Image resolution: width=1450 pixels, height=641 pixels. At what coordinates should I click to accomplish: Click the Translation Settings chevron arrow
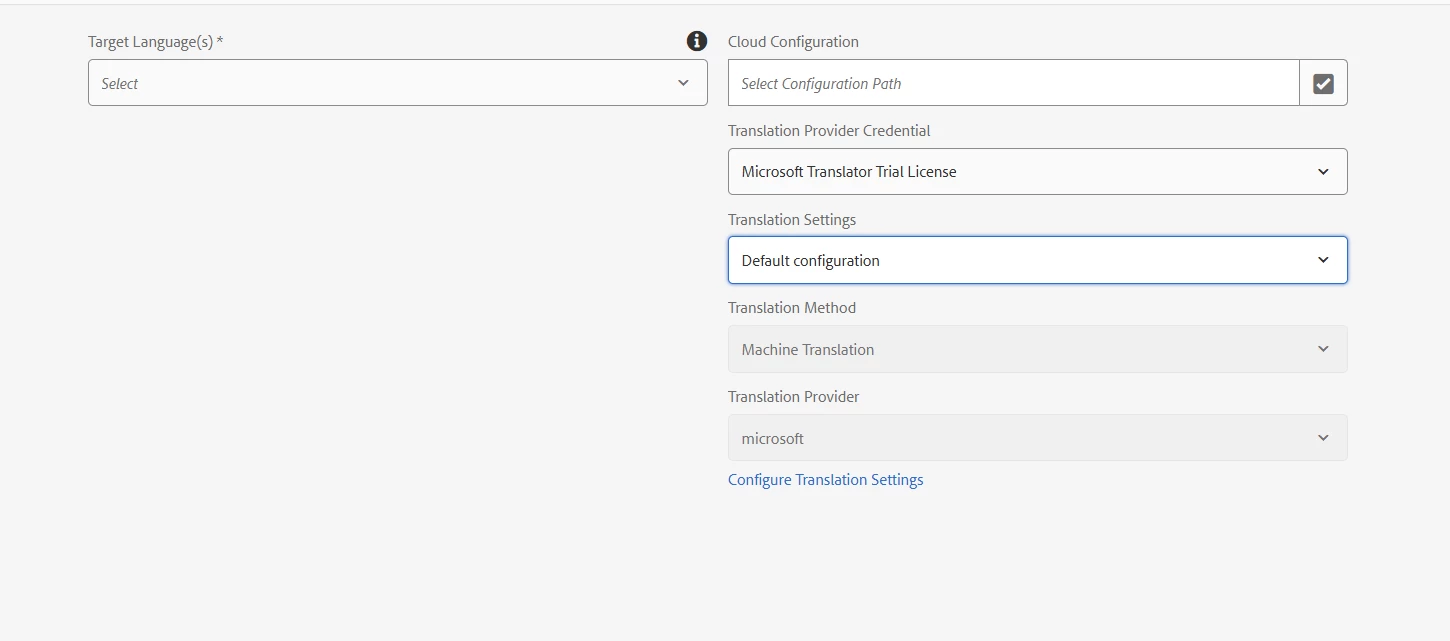[x=1323, y=260]
